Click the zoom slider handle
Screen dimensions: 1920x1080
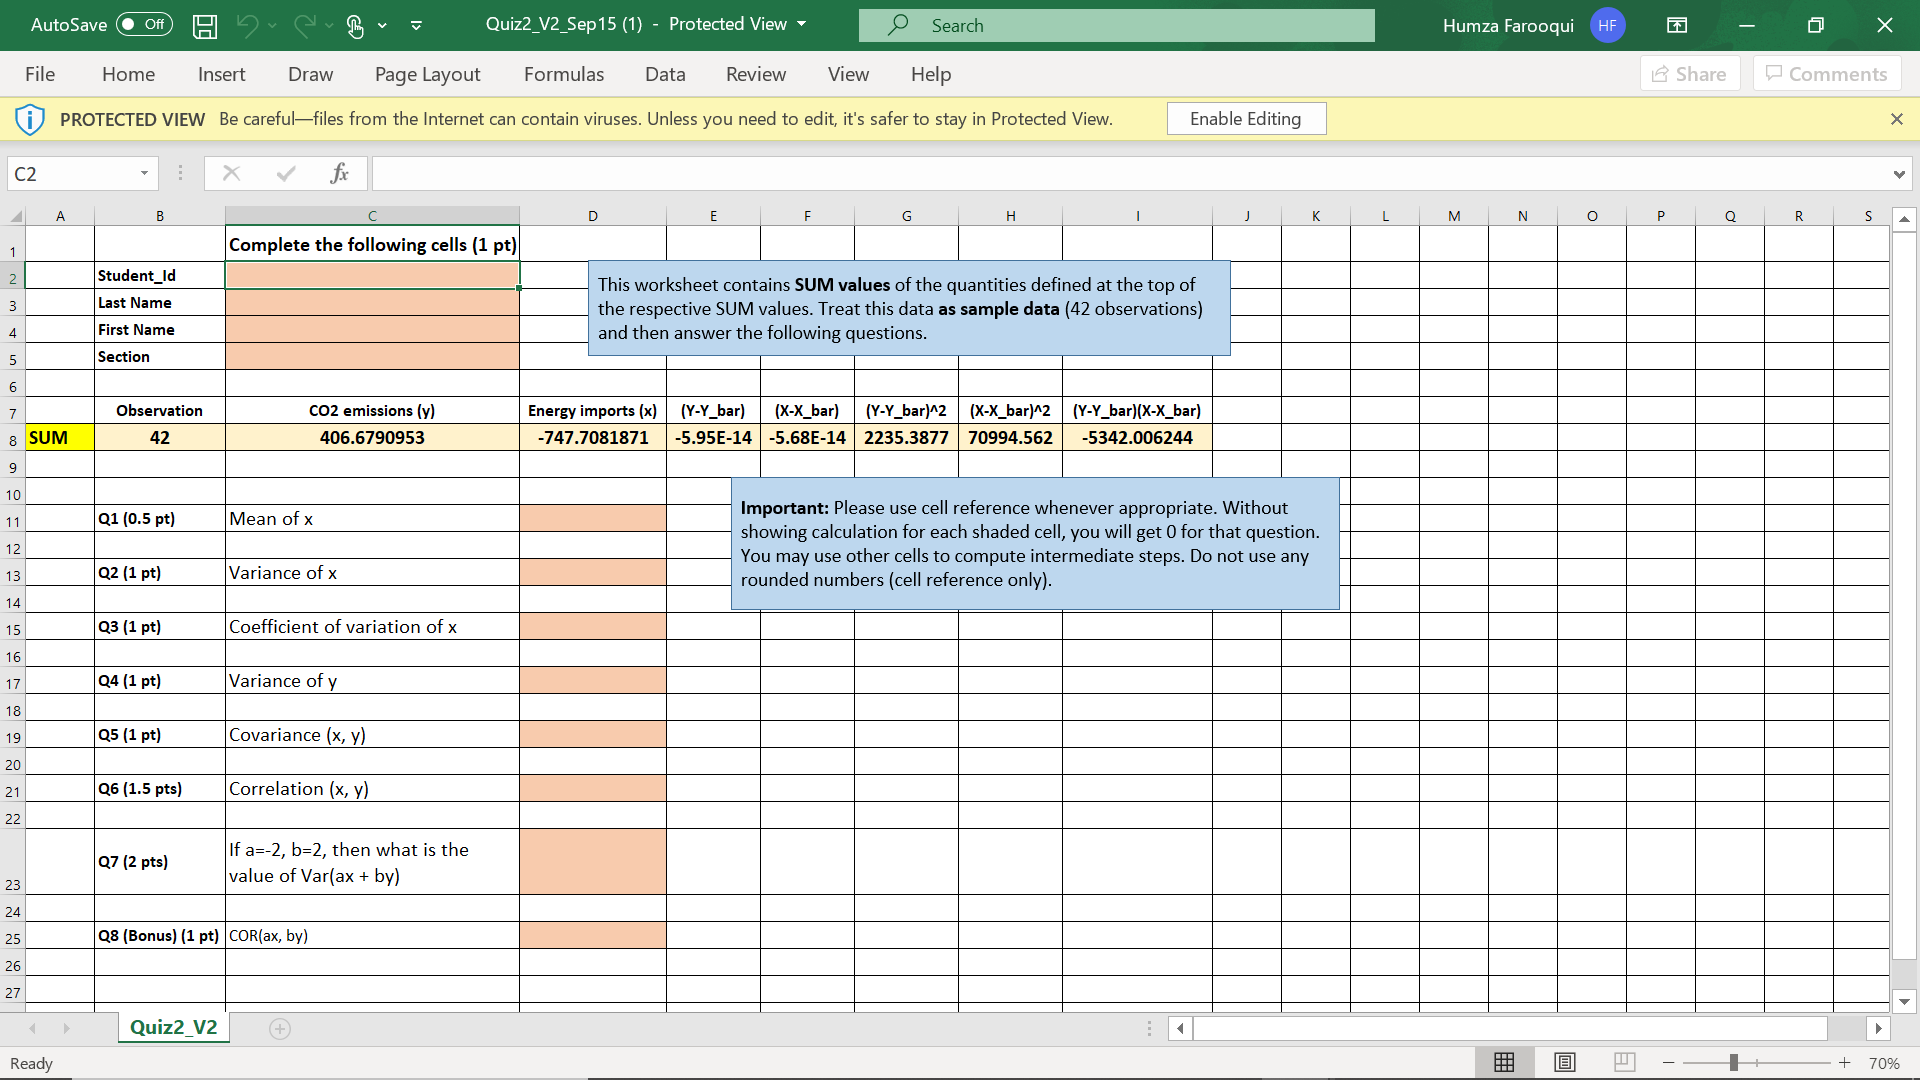point(1733,1062)
